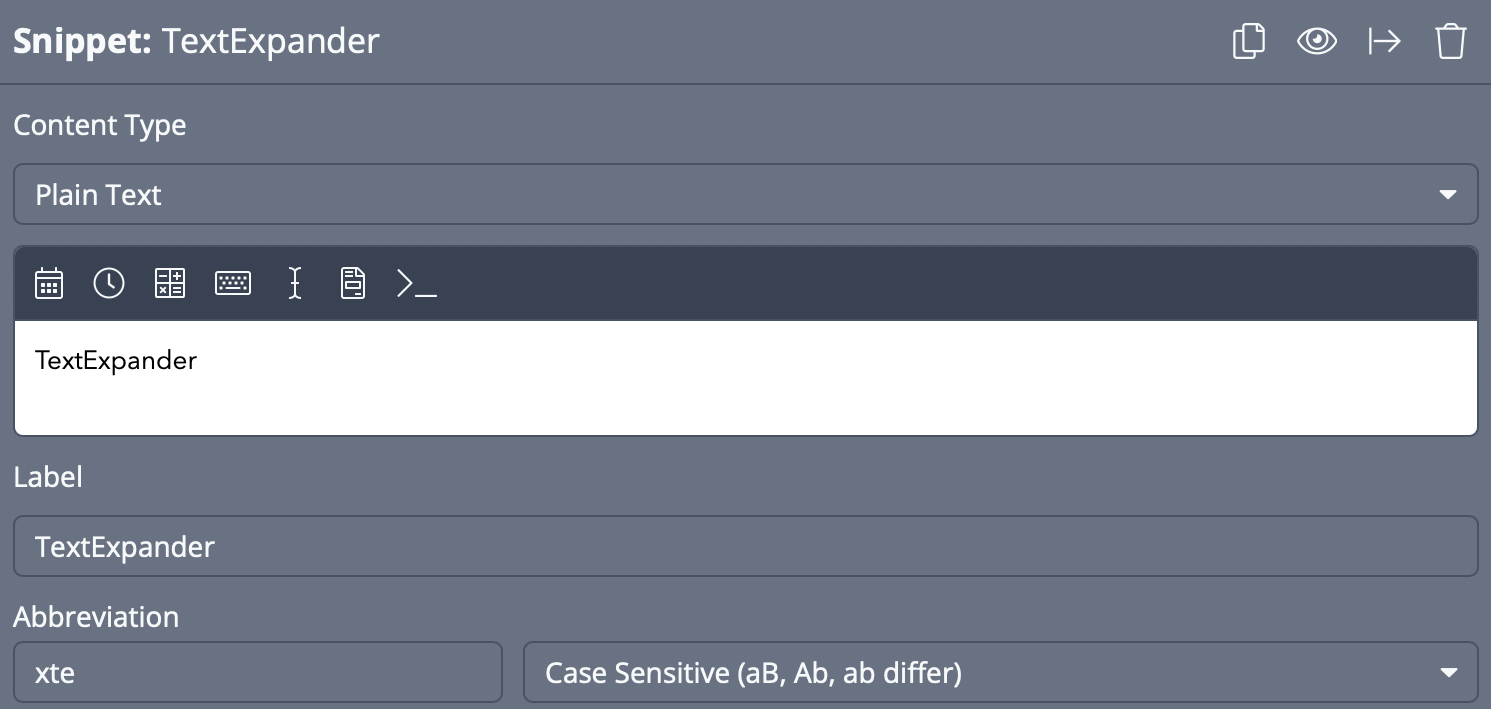
Task: Open the fill-in form icon
Action: (353, 284)
